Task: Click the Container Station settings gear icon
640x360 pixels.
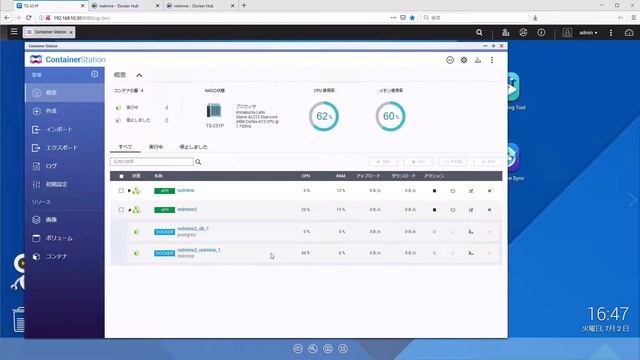Action: (464, 60)
